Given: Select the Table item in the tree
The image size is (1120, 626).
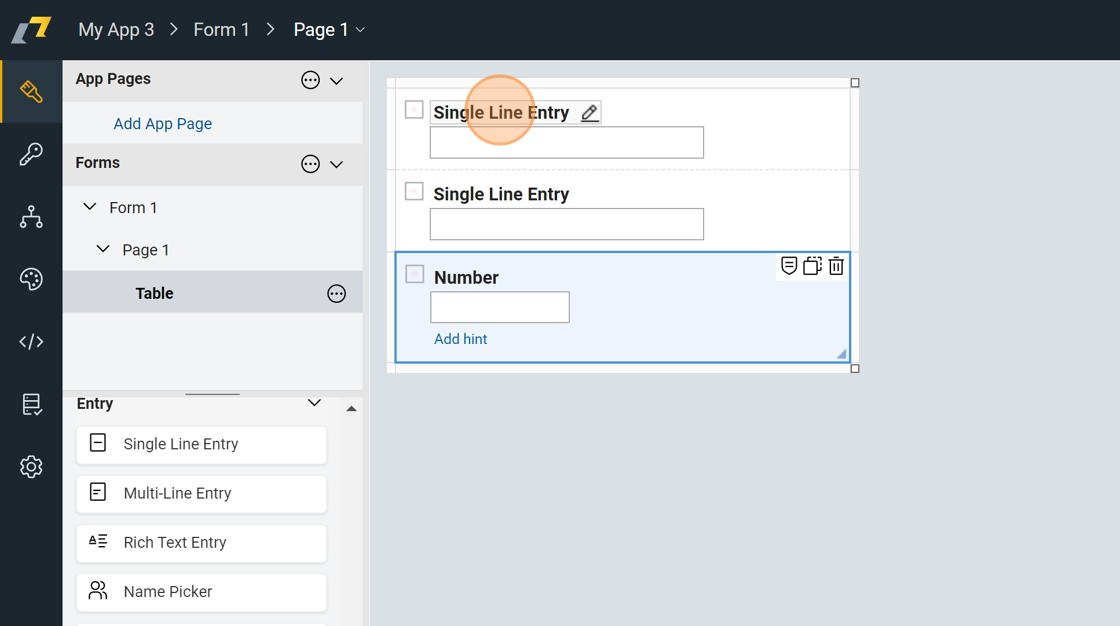Looking at the screenshot, I should pos(155,293).
